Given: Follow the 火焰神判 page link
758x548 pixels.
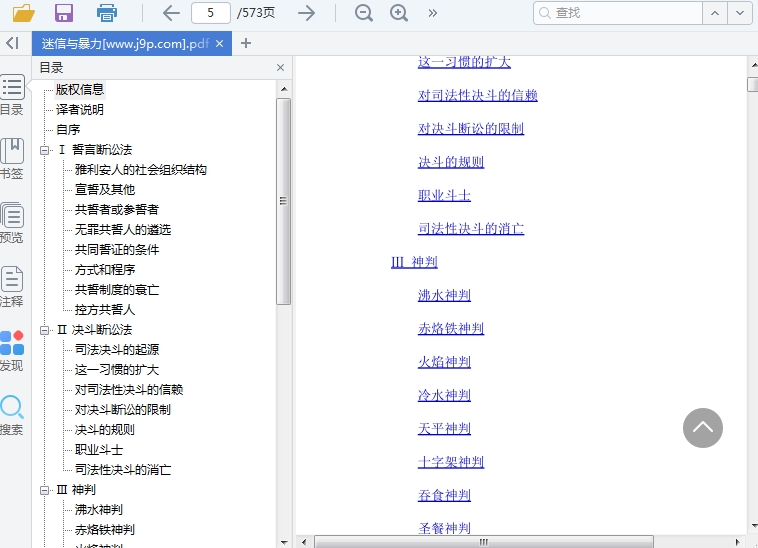Looking at the screenshot, I should [x=444, y=362].
